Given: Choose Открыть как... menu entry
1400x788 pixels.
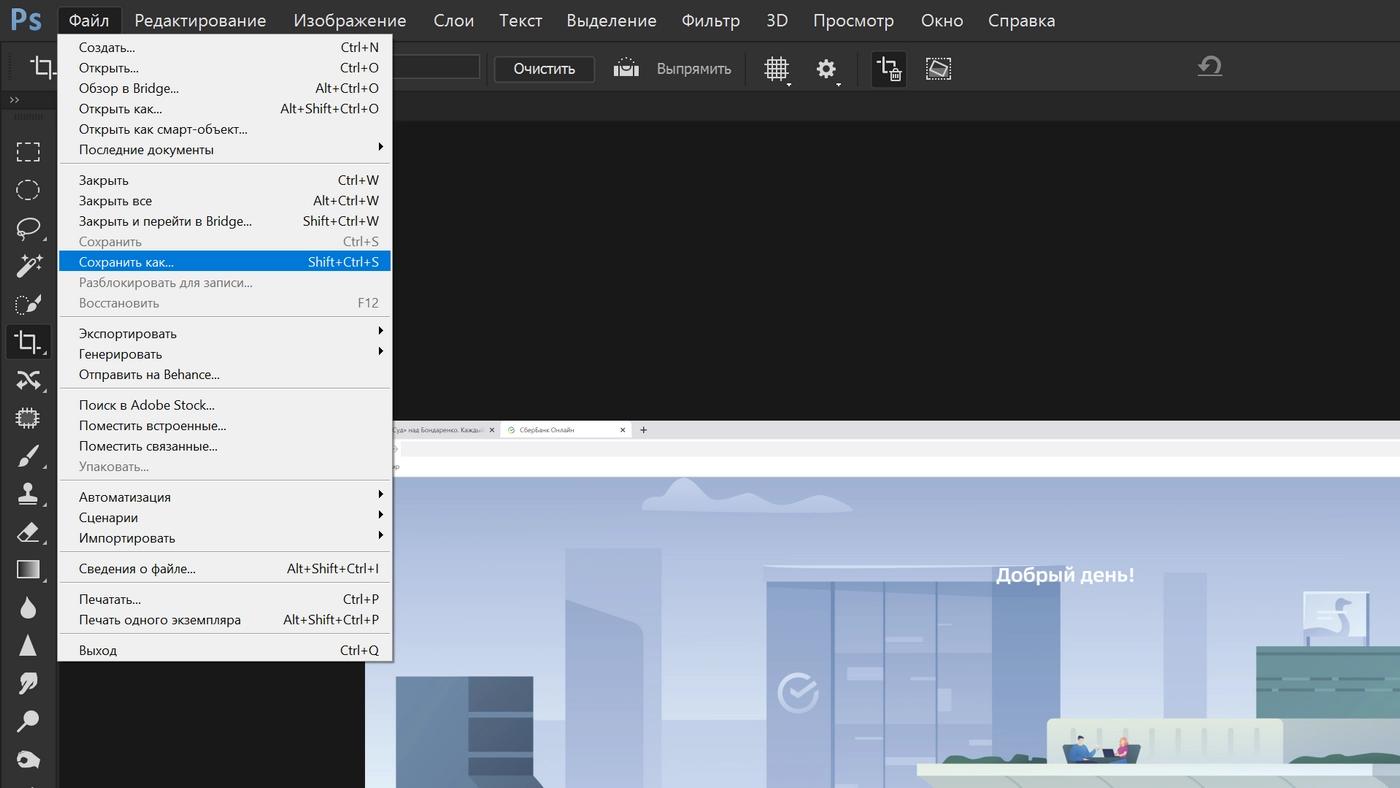Looking at the screenshot, I should coord(225,109).
